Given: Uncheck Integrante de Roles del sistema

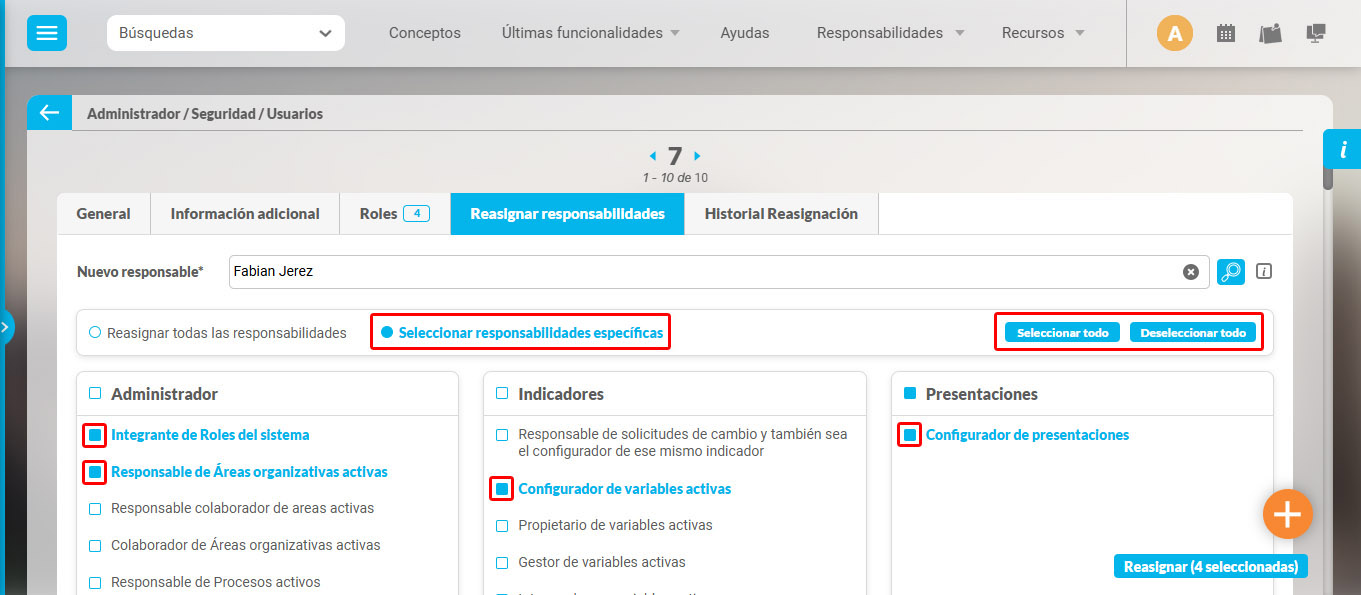Looking at the screenshot, I should click(x=94, y=434).
